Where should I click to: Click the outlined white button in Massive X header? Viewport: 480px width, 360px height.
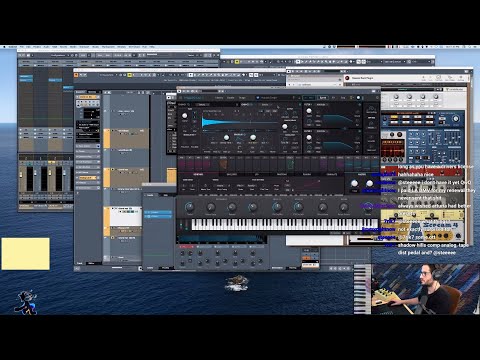[x=323, y=98]
